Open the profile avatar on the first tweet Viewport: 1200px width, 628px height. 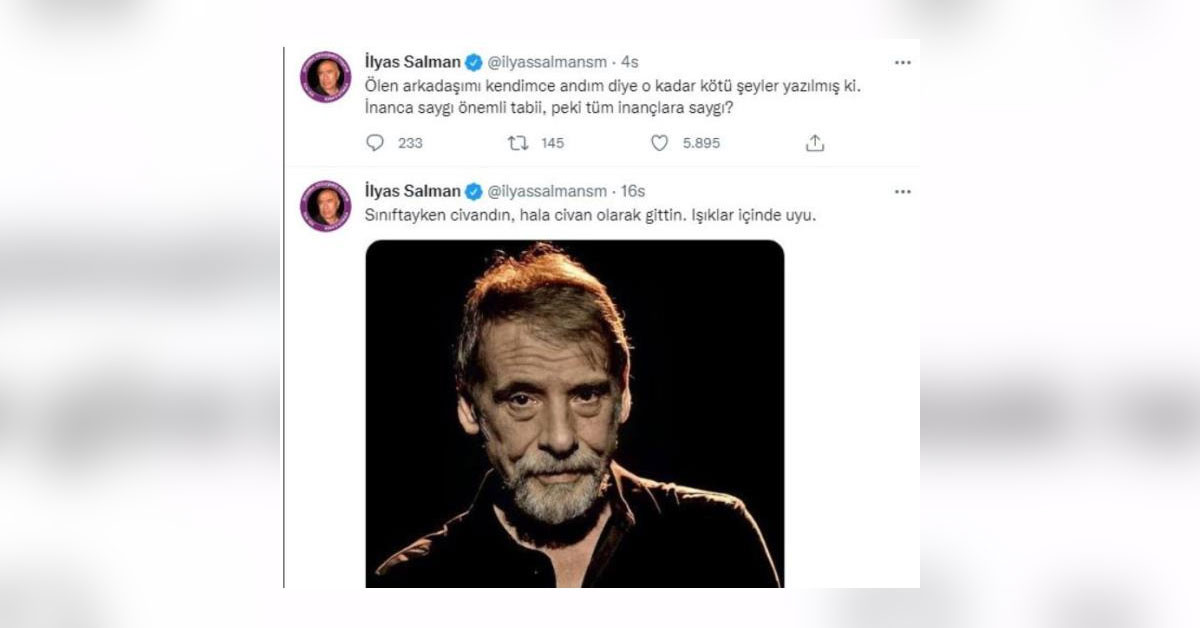coord(326,77)
